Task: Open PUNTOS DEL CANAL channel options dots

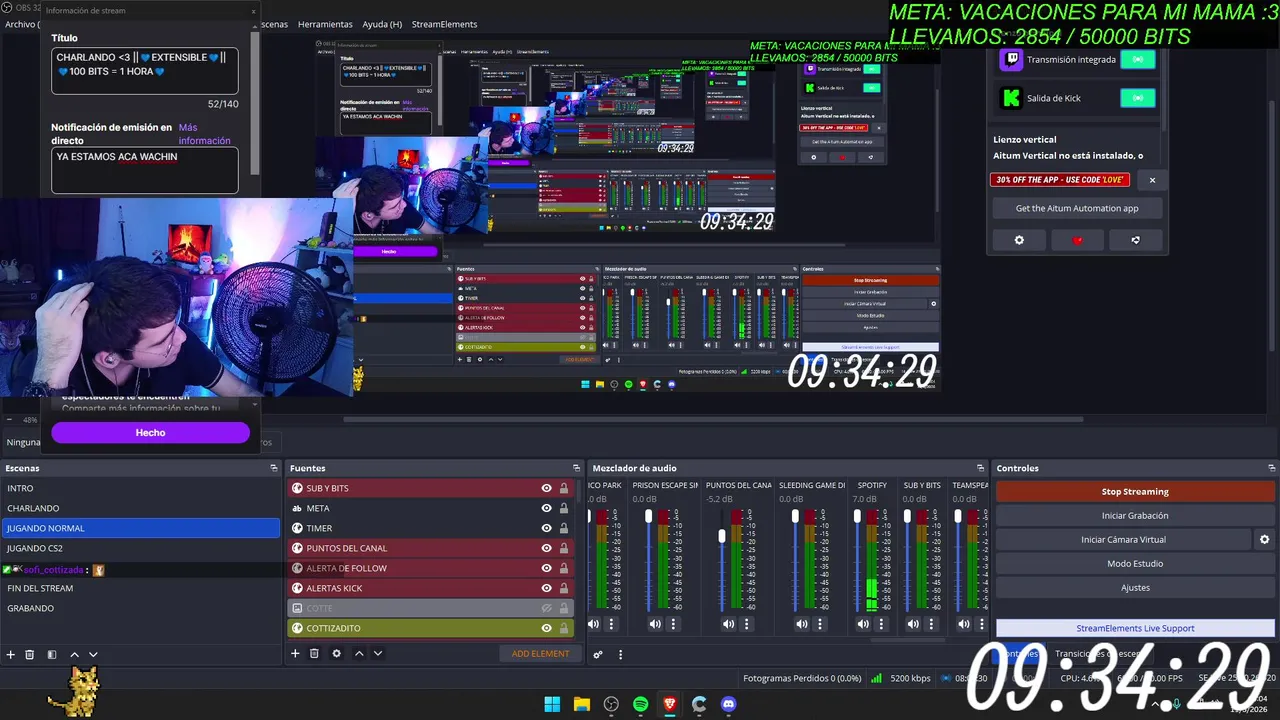Action: pos(746,624)
